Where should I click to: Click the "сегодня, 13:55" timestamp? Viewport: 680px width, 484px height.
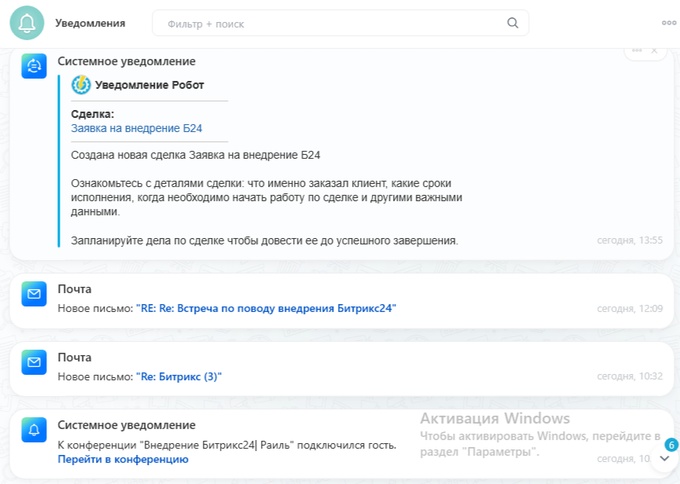click(630, 240)
